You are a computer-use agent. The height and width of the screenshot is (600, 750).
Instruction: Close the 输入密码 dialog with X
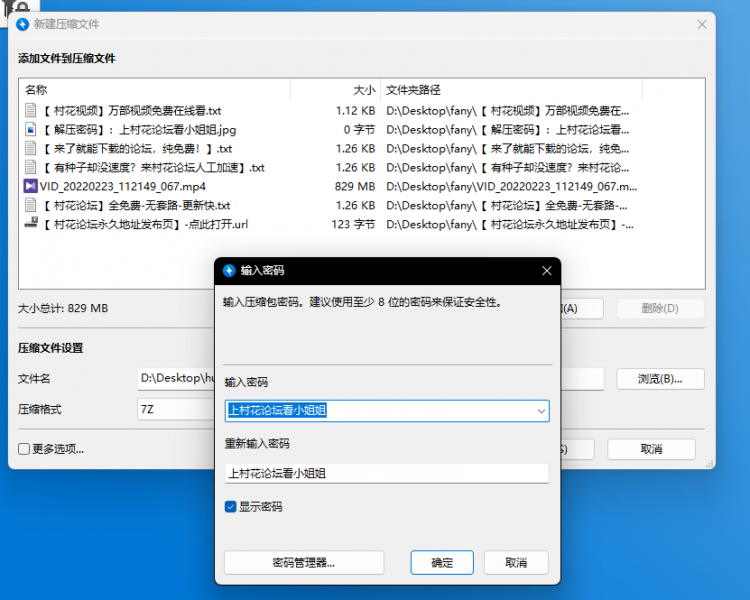coord(546,271)
